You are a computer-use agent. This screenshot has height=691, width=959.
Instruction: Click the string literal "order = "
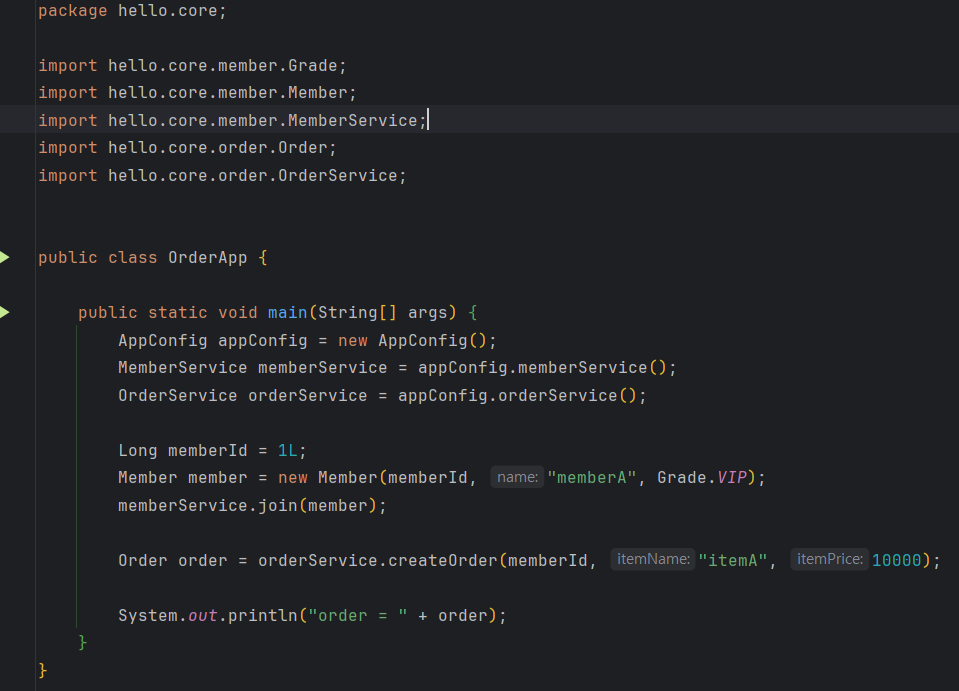pos(358,616)
